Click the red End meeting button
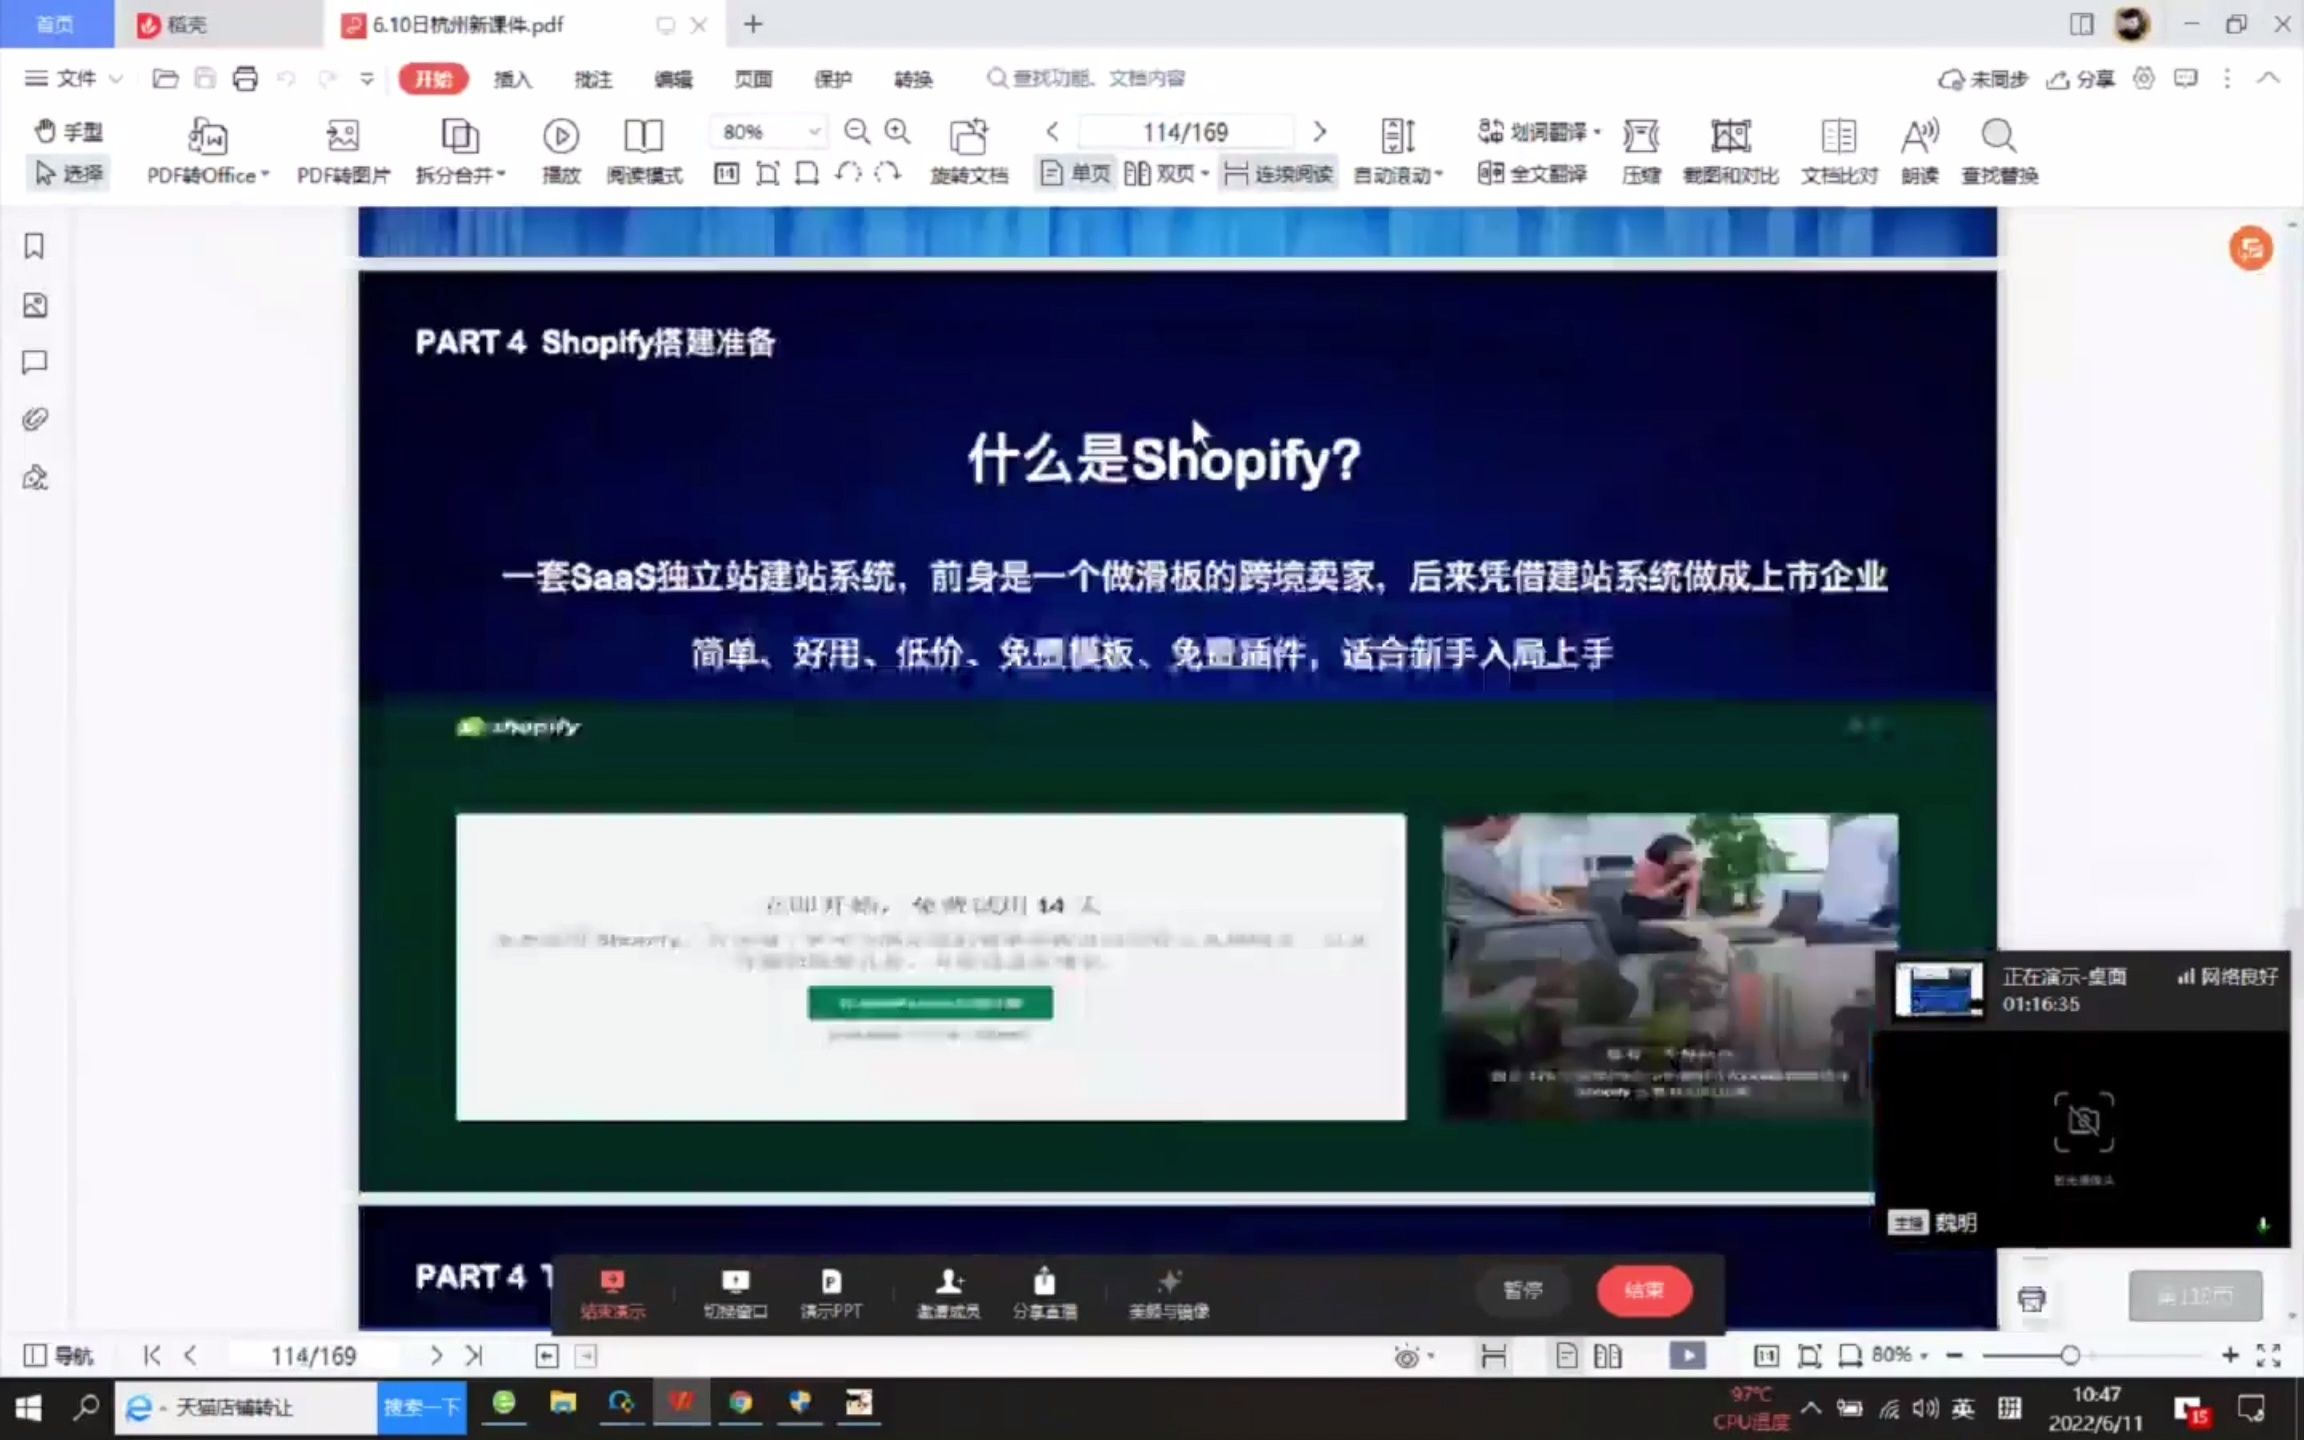The width and height of the screenshot is (2304, 1440). point(1644,1290)
